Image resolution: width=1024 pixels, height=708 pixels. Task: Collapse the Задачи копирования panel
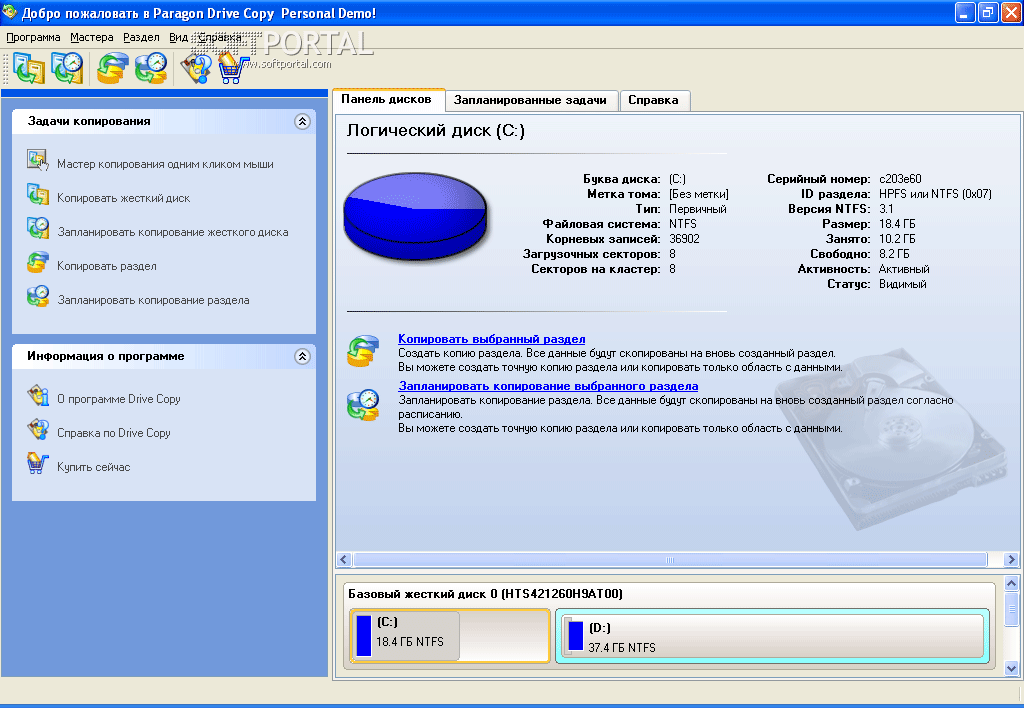coord(302,121)
